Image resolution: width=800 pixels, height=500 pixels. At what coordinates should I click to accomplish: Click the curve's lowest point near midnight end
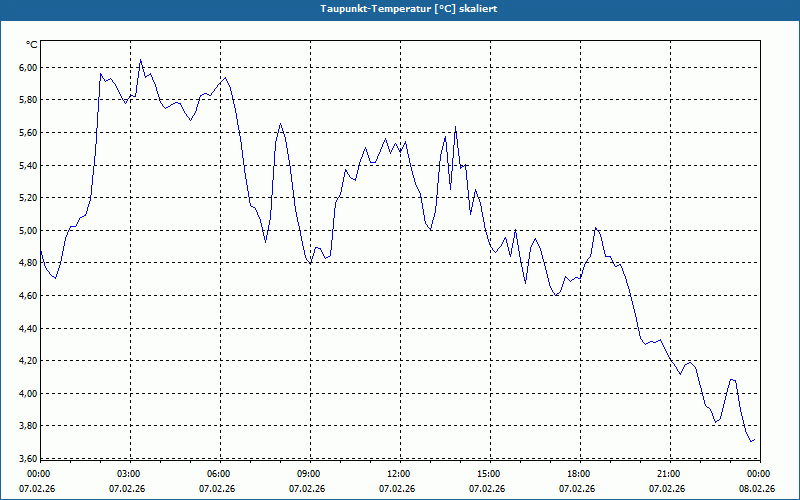pyautogui.click(x=751, y=441)
